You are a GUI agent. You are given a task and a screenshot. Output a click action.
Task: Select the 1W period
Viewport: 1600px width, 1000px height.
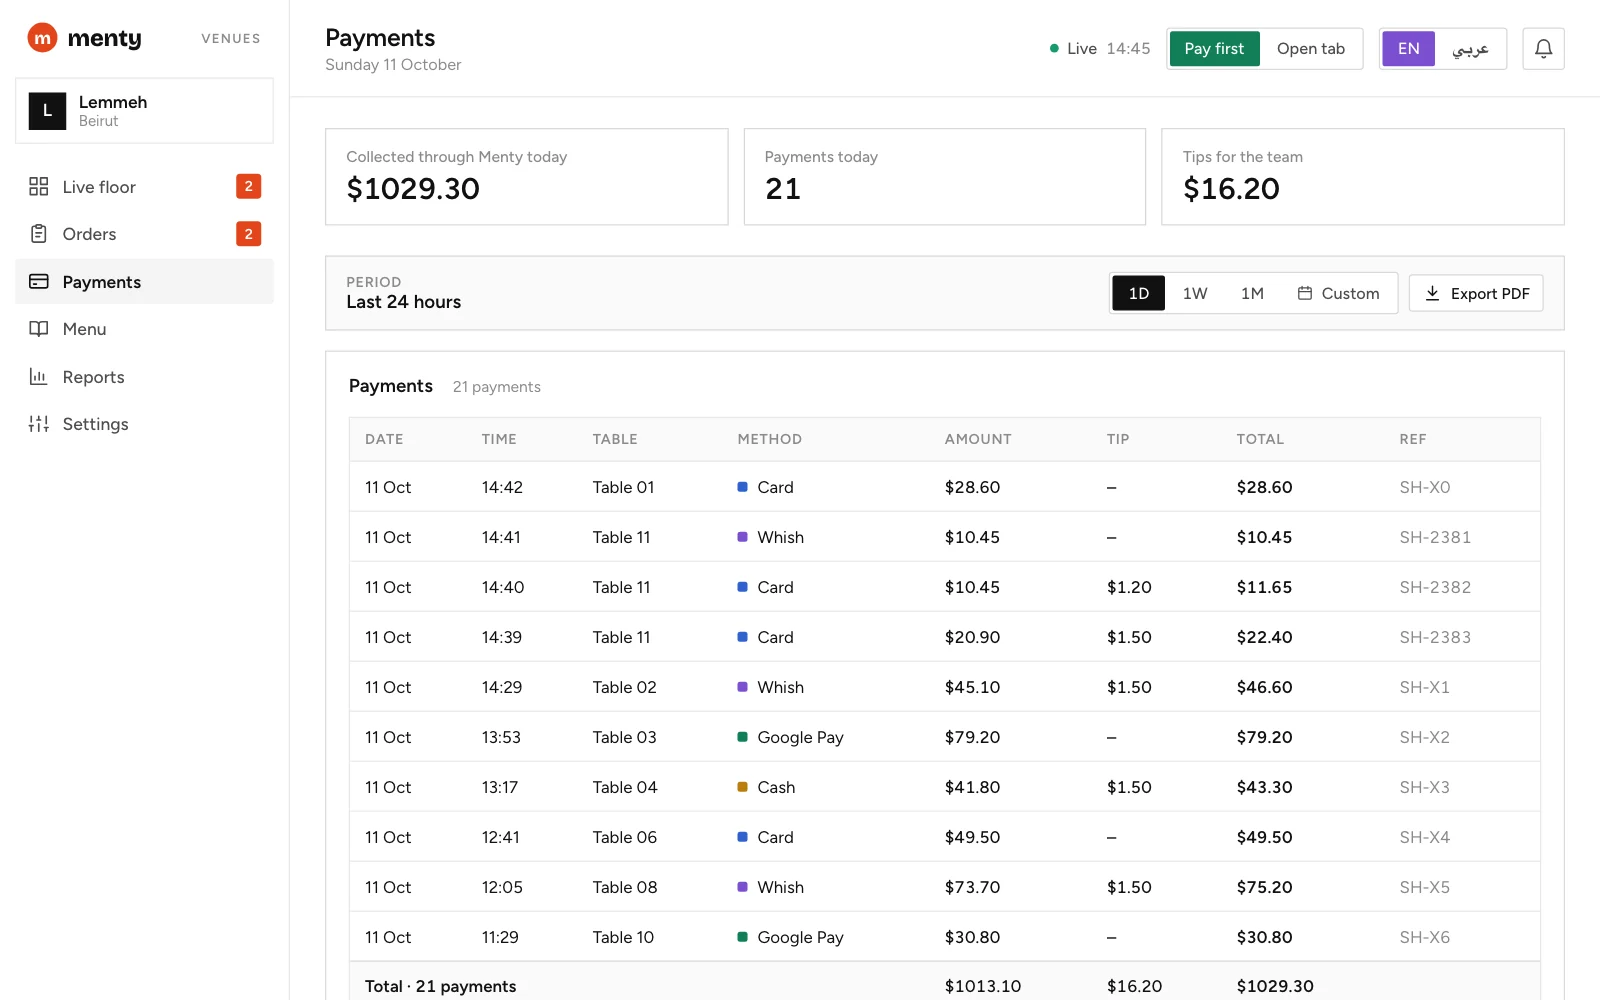point(1195,293)
